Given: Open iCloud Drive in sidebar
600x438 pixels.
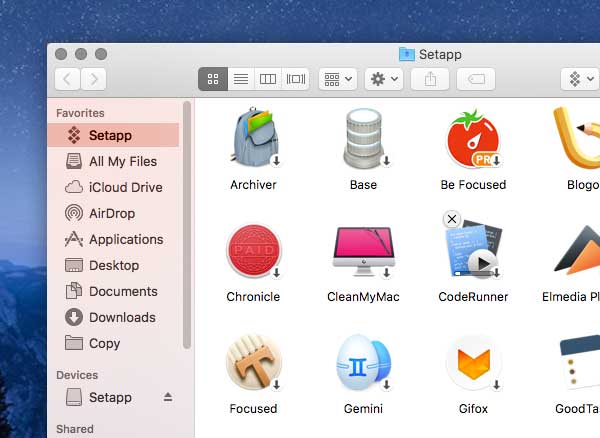Looking at the screenshot, I should (113, 187).
